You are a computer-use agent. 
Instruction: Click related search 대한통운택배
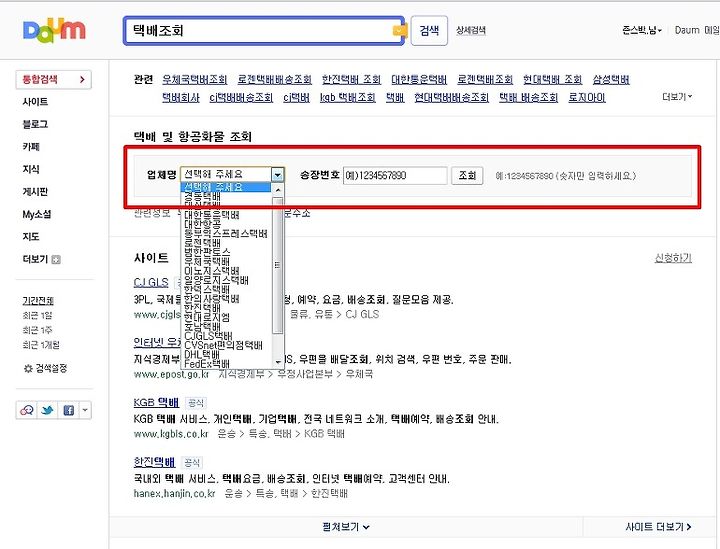pyautogui.click(x=419, y=79)
